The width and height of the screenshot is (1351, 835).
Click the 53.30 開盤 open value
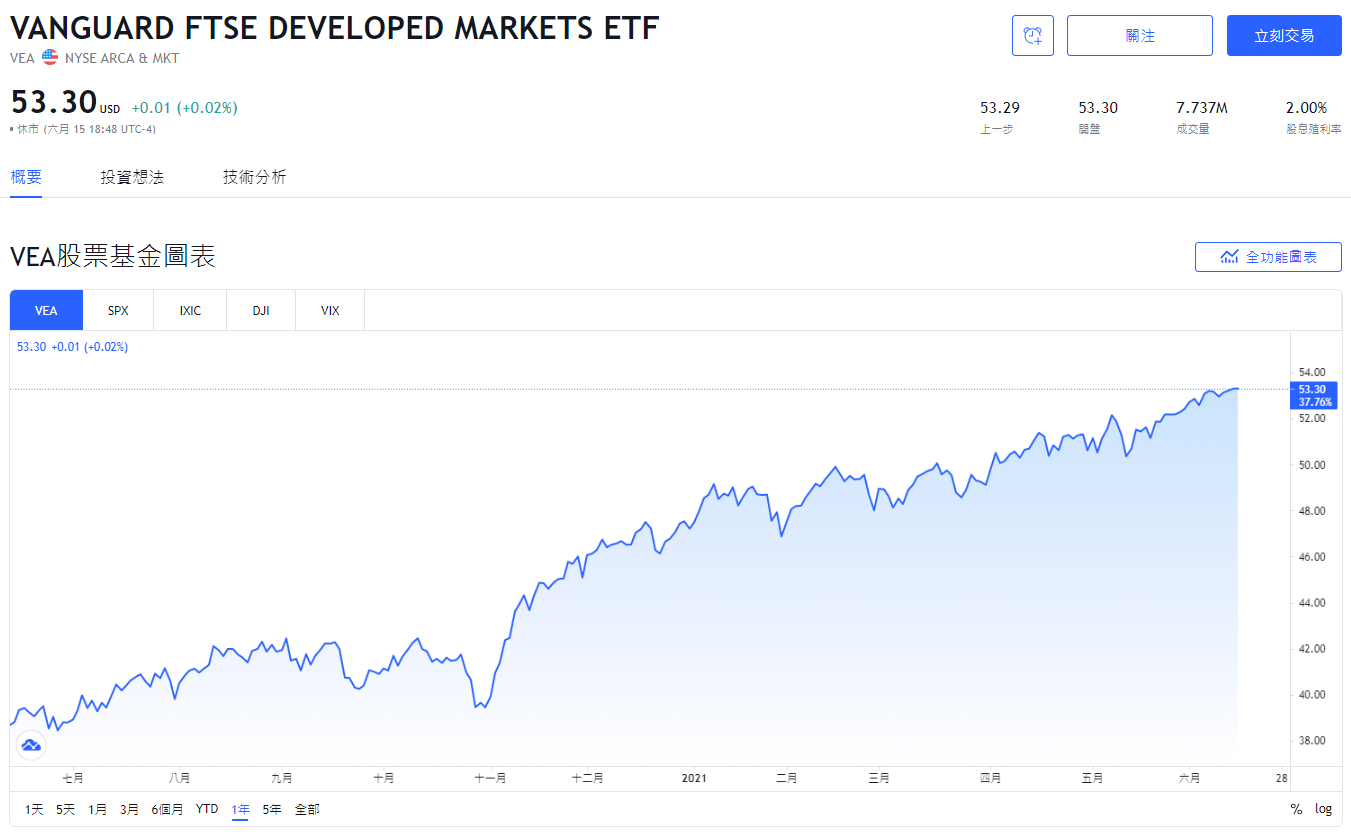tap(1098, 107)
